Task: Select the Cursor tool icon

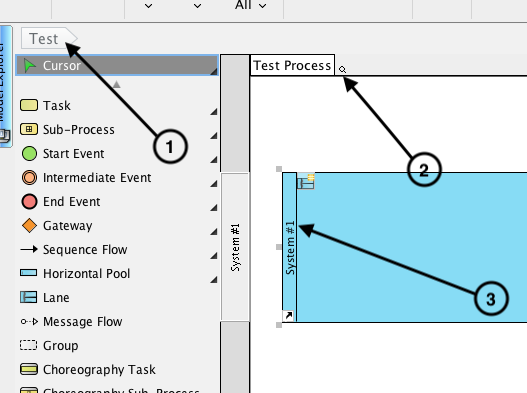Action: [x=30, y=66]
